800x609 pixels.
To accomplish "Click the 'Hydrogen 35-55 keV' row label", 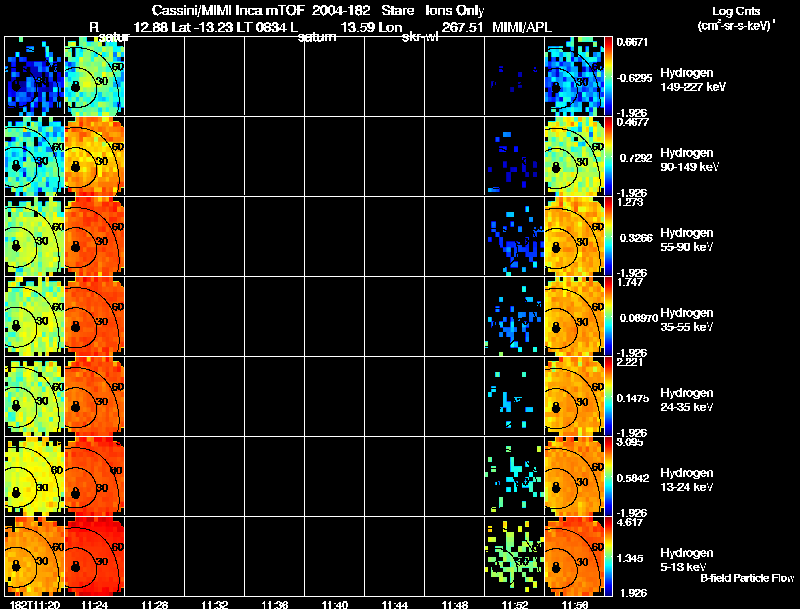I will 687,320.
